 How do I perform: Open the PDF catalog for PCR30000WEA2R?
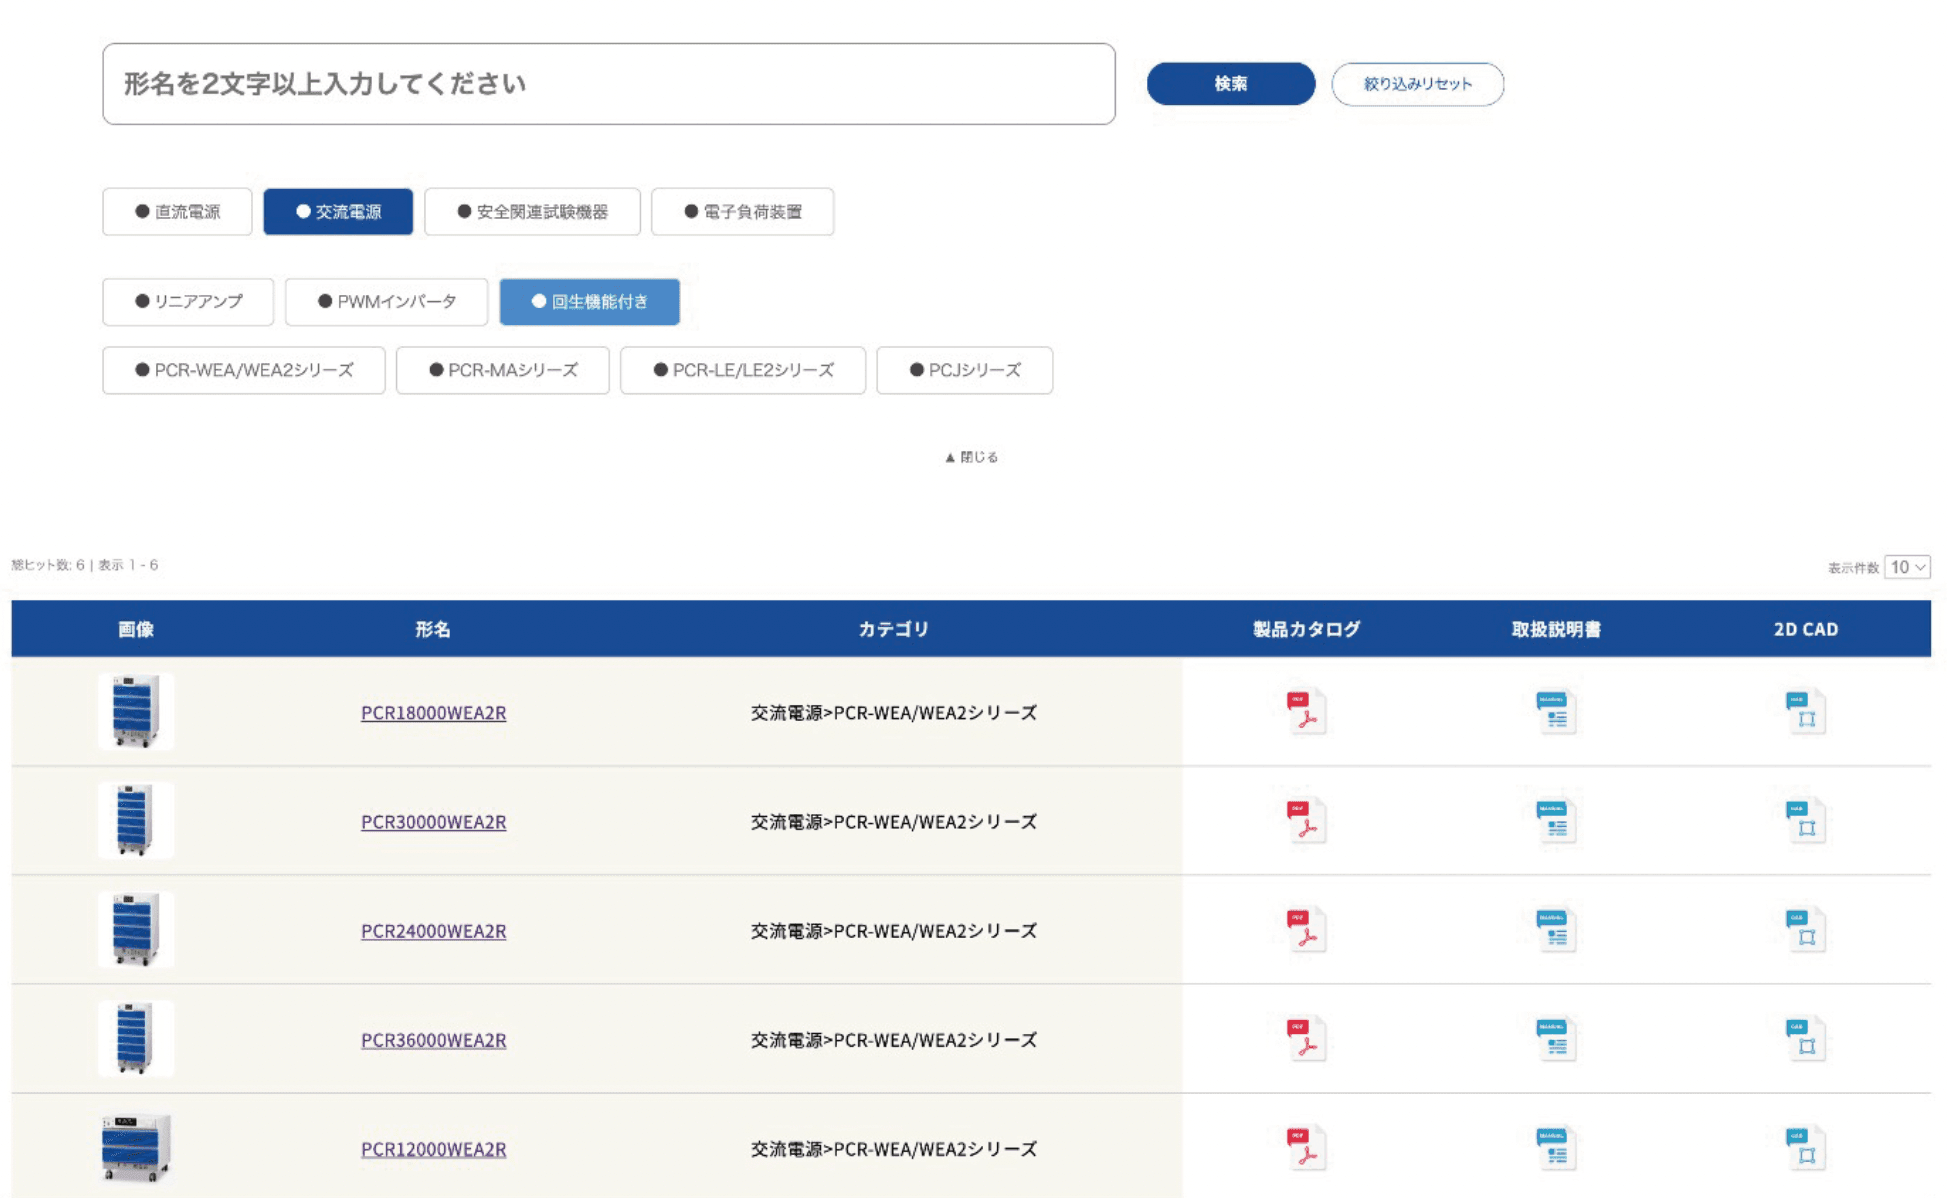coord(1305,821)
